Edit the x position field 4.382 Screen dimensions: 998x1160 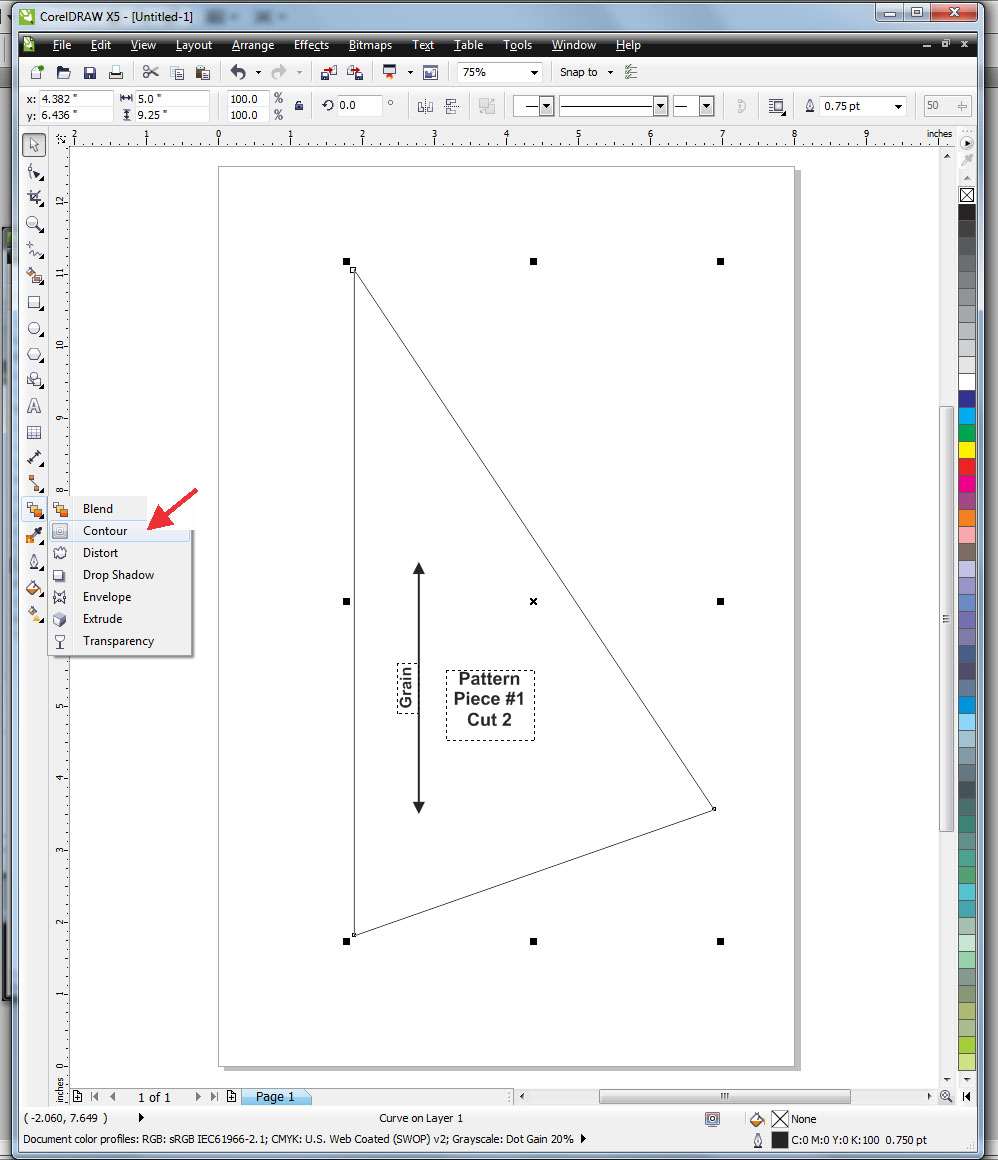pos(75,99)
